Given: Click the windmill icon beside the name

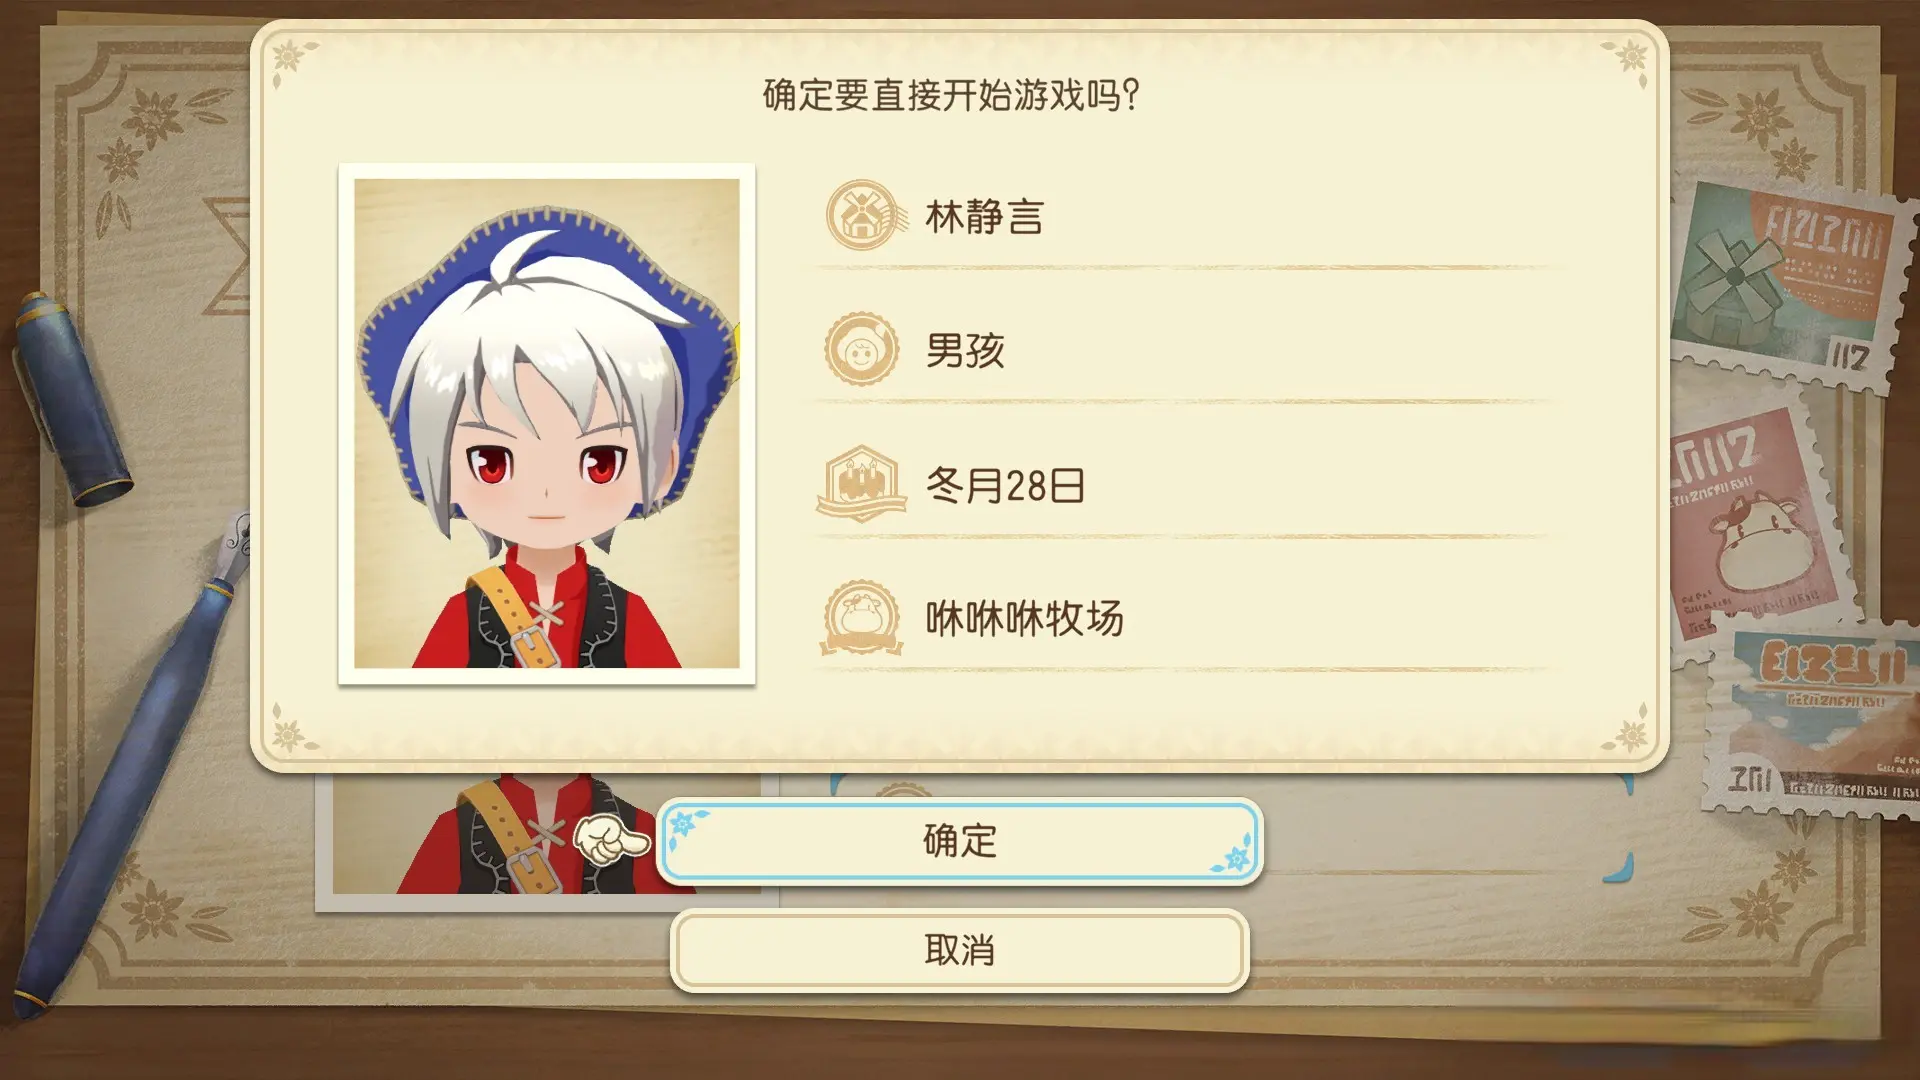Looking at the screenshot, I should [x=864, y=215].
